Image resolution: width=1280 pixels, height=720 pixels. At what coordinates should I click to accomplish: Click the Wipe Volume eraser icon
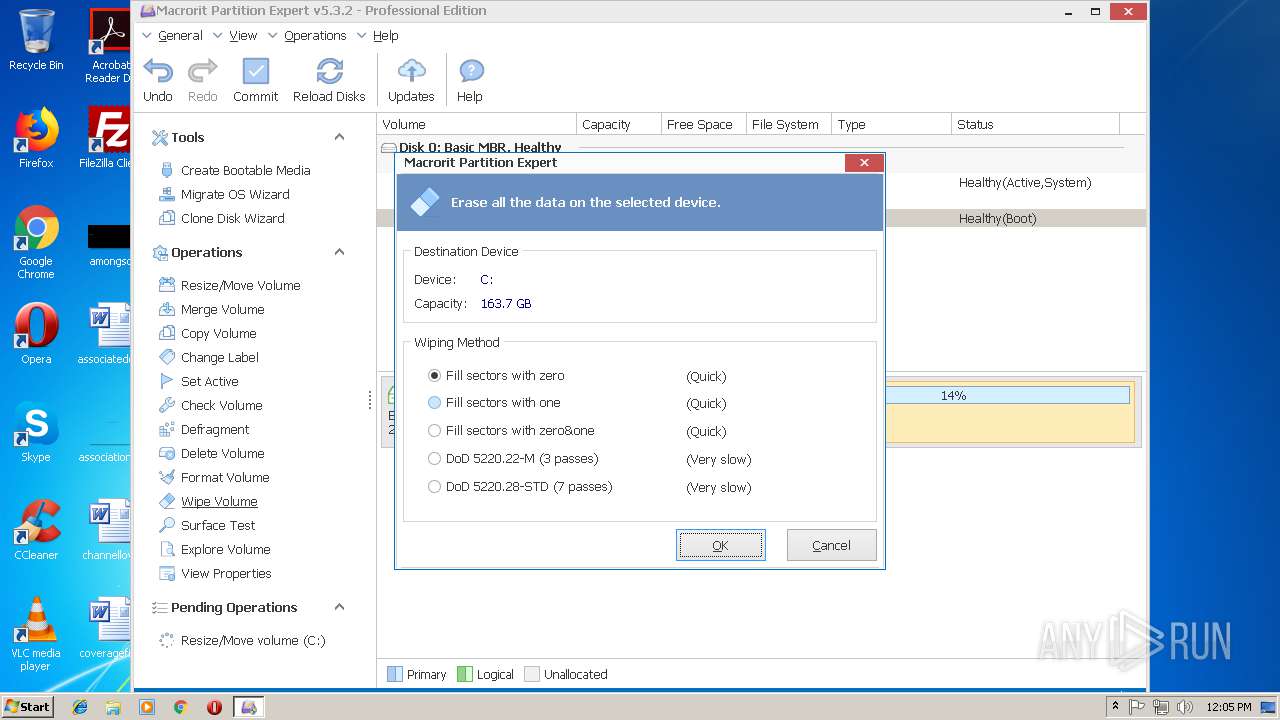pyautogui.click(x=167, y=501)
